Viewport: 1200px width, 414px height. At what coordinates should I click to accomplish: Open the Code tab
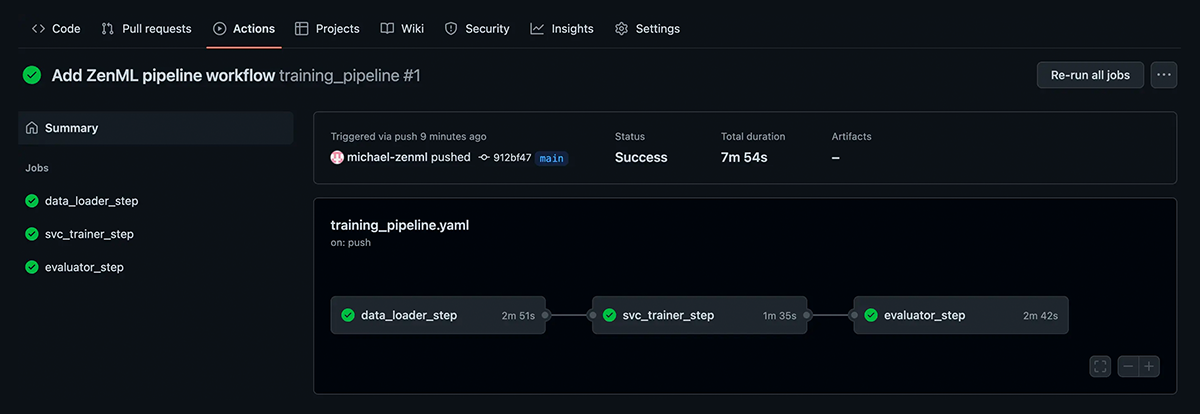(56, 29)
